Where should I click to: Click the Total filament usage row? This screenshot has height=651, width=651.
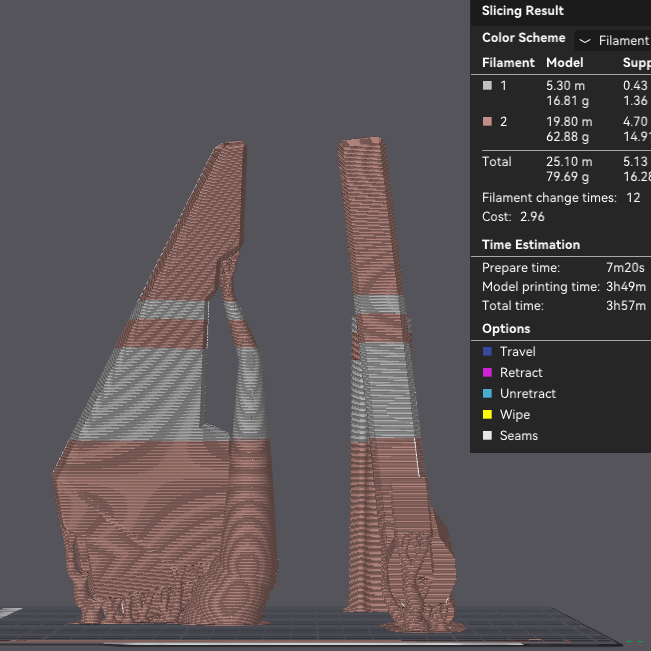pyautogui.click(x=497, y=162)
